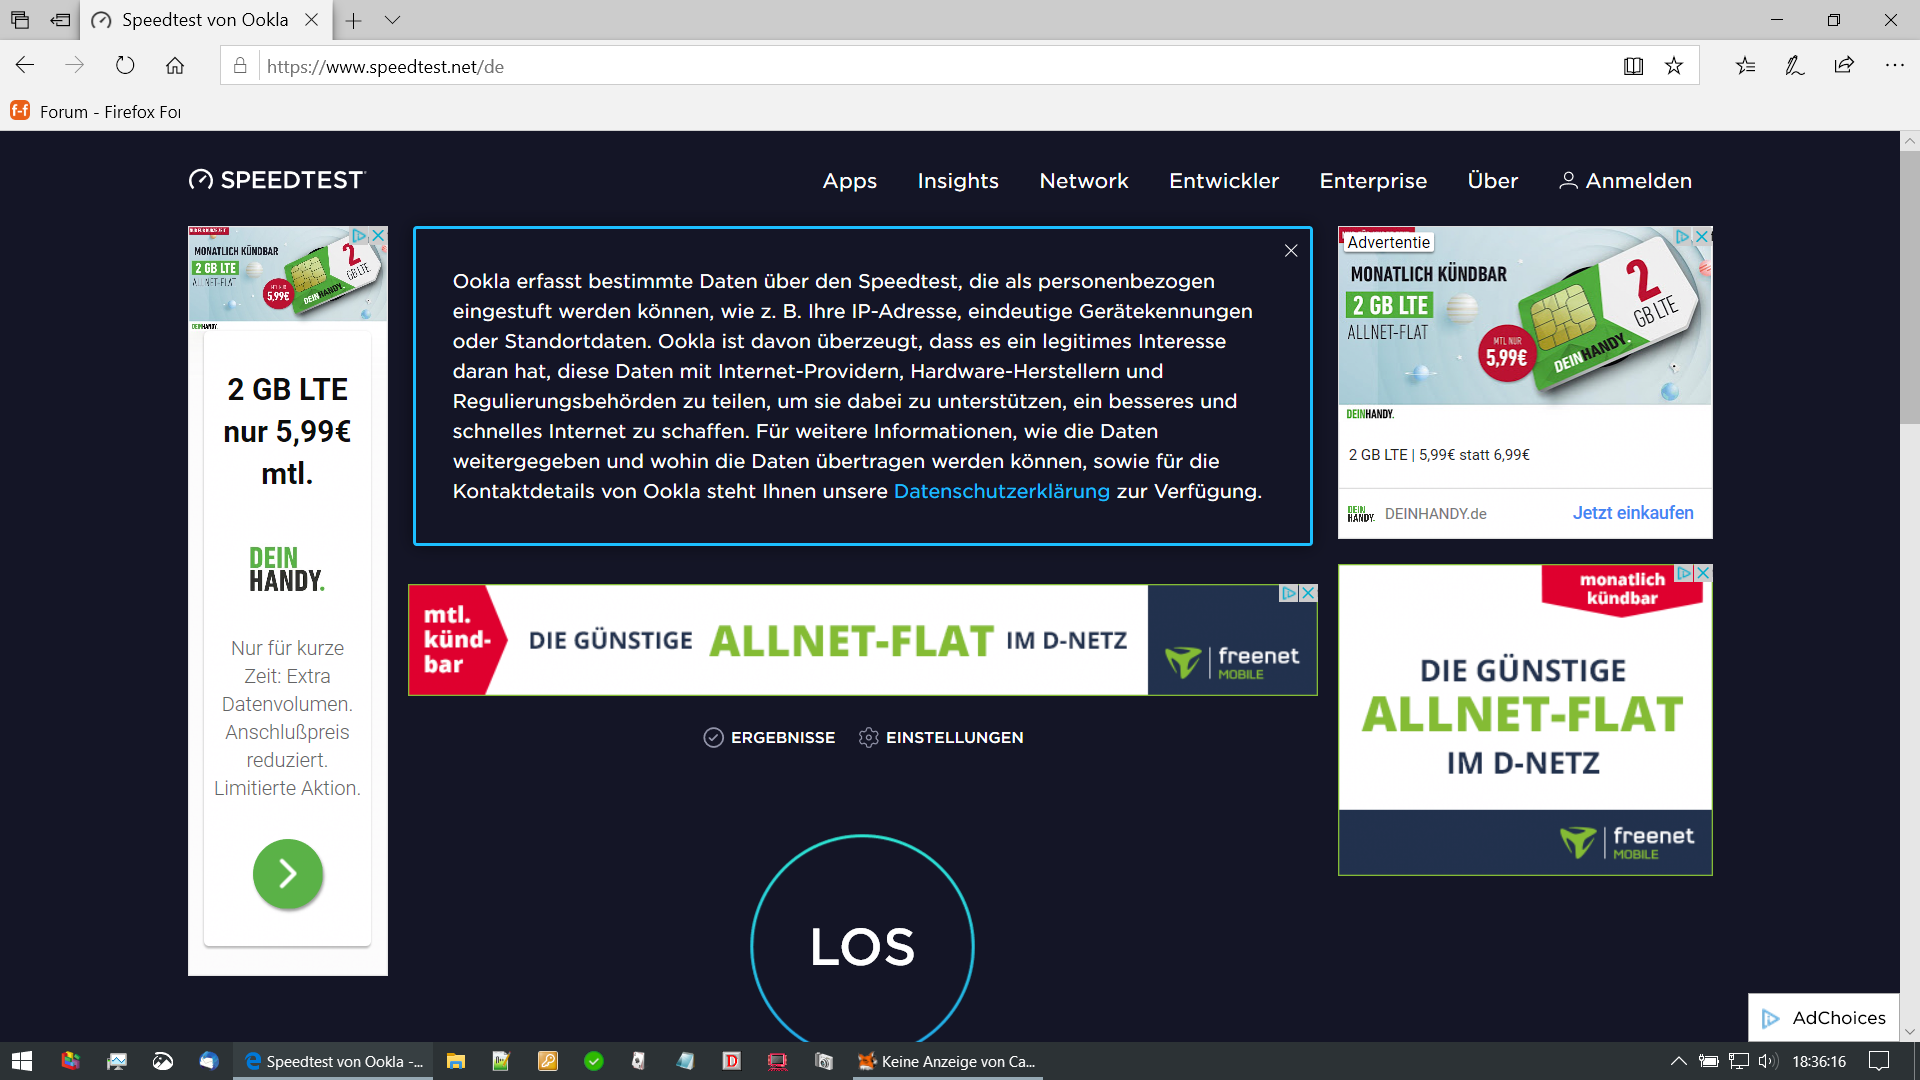The image size is (1920, 1080).
Task: Close the Ookla privacy notice
Action: click(1291, 251)
